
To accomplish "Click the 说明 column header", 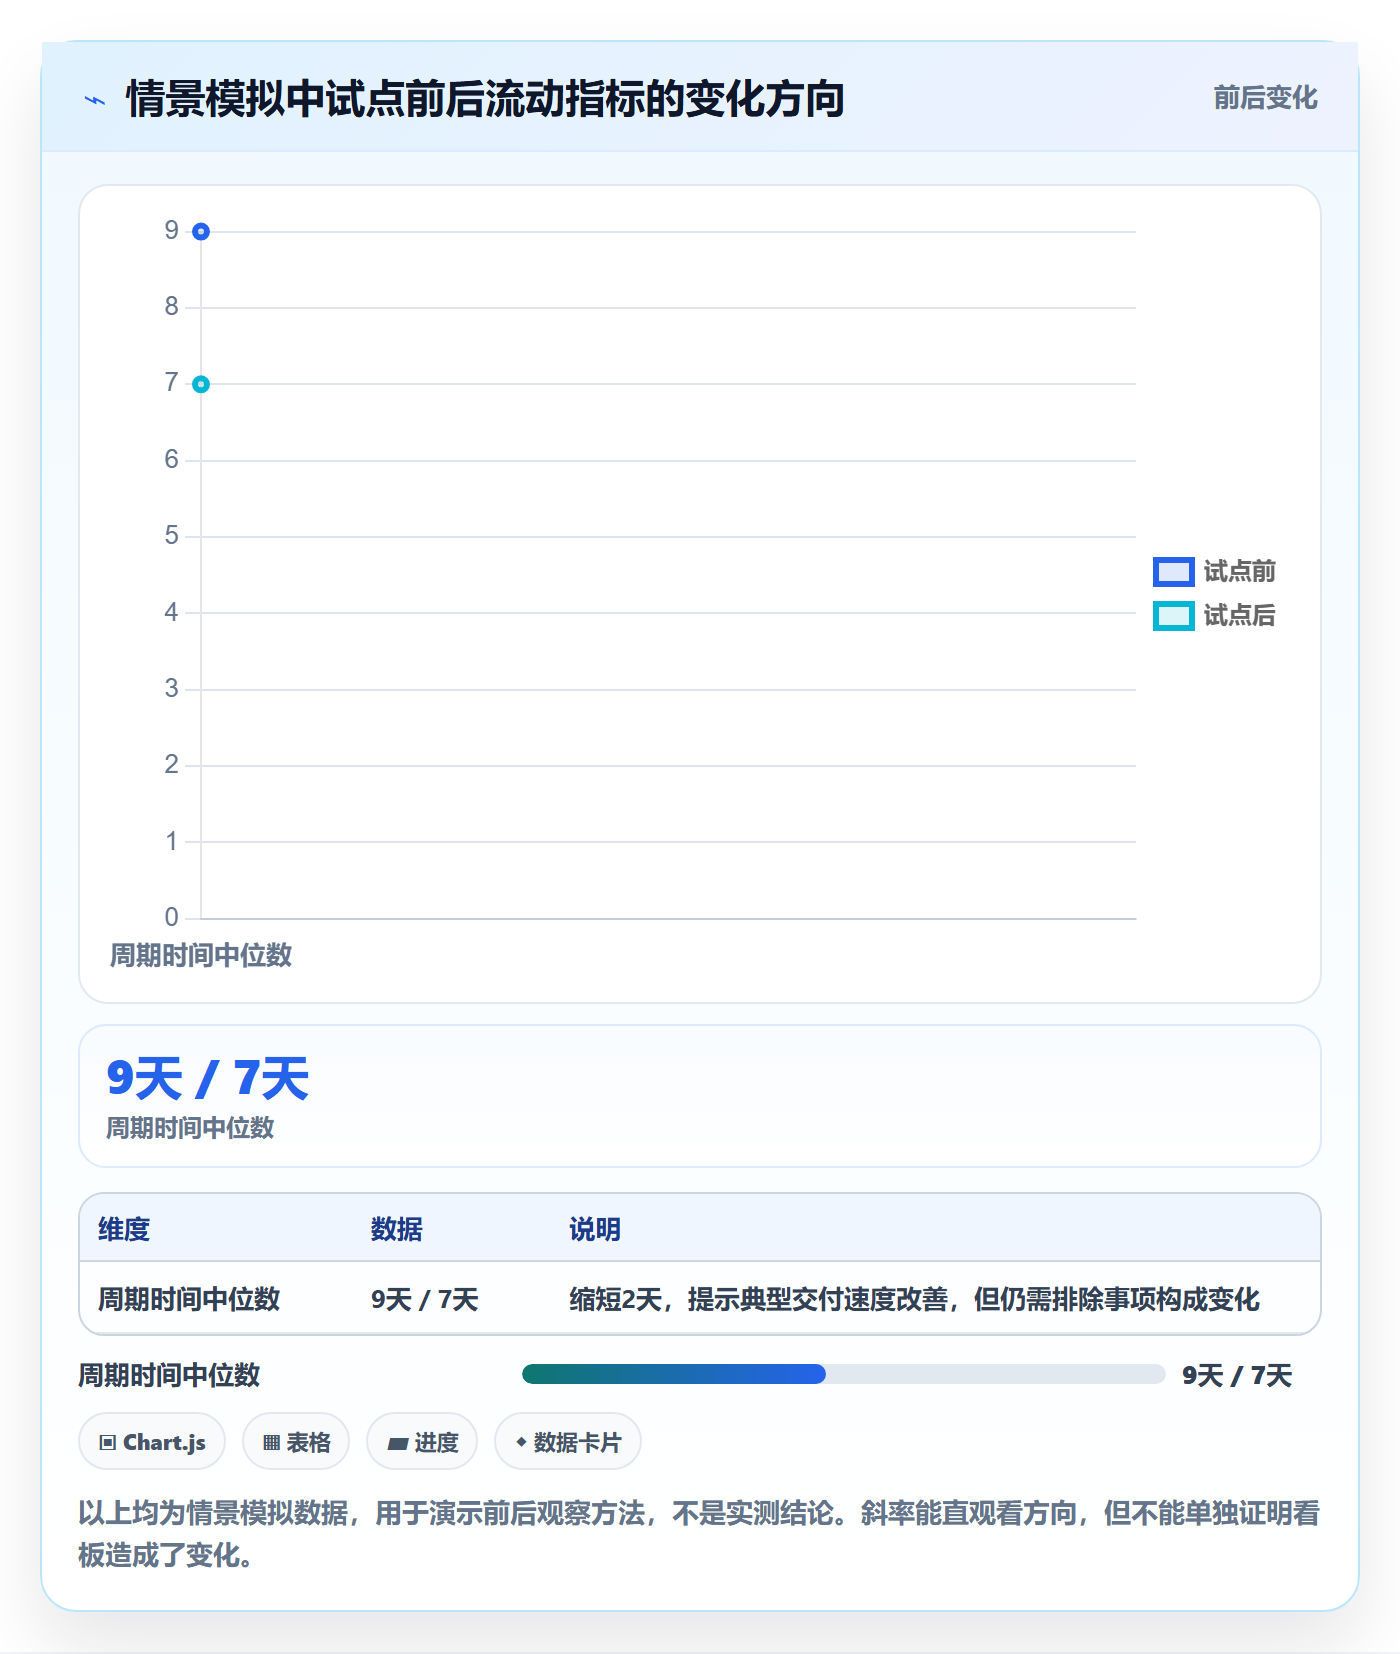I will click(595, 1229).
